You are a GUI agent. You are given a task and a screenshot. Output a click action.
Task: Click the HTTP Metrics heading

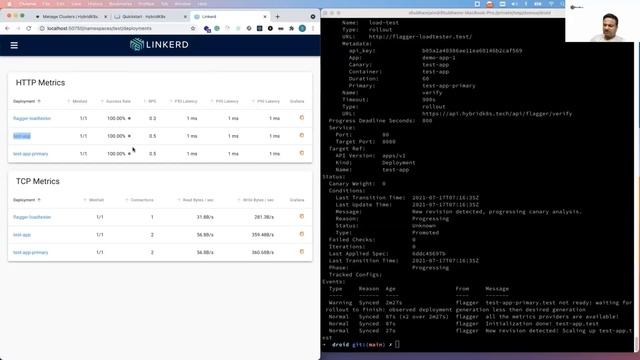[x=40, y=83]
